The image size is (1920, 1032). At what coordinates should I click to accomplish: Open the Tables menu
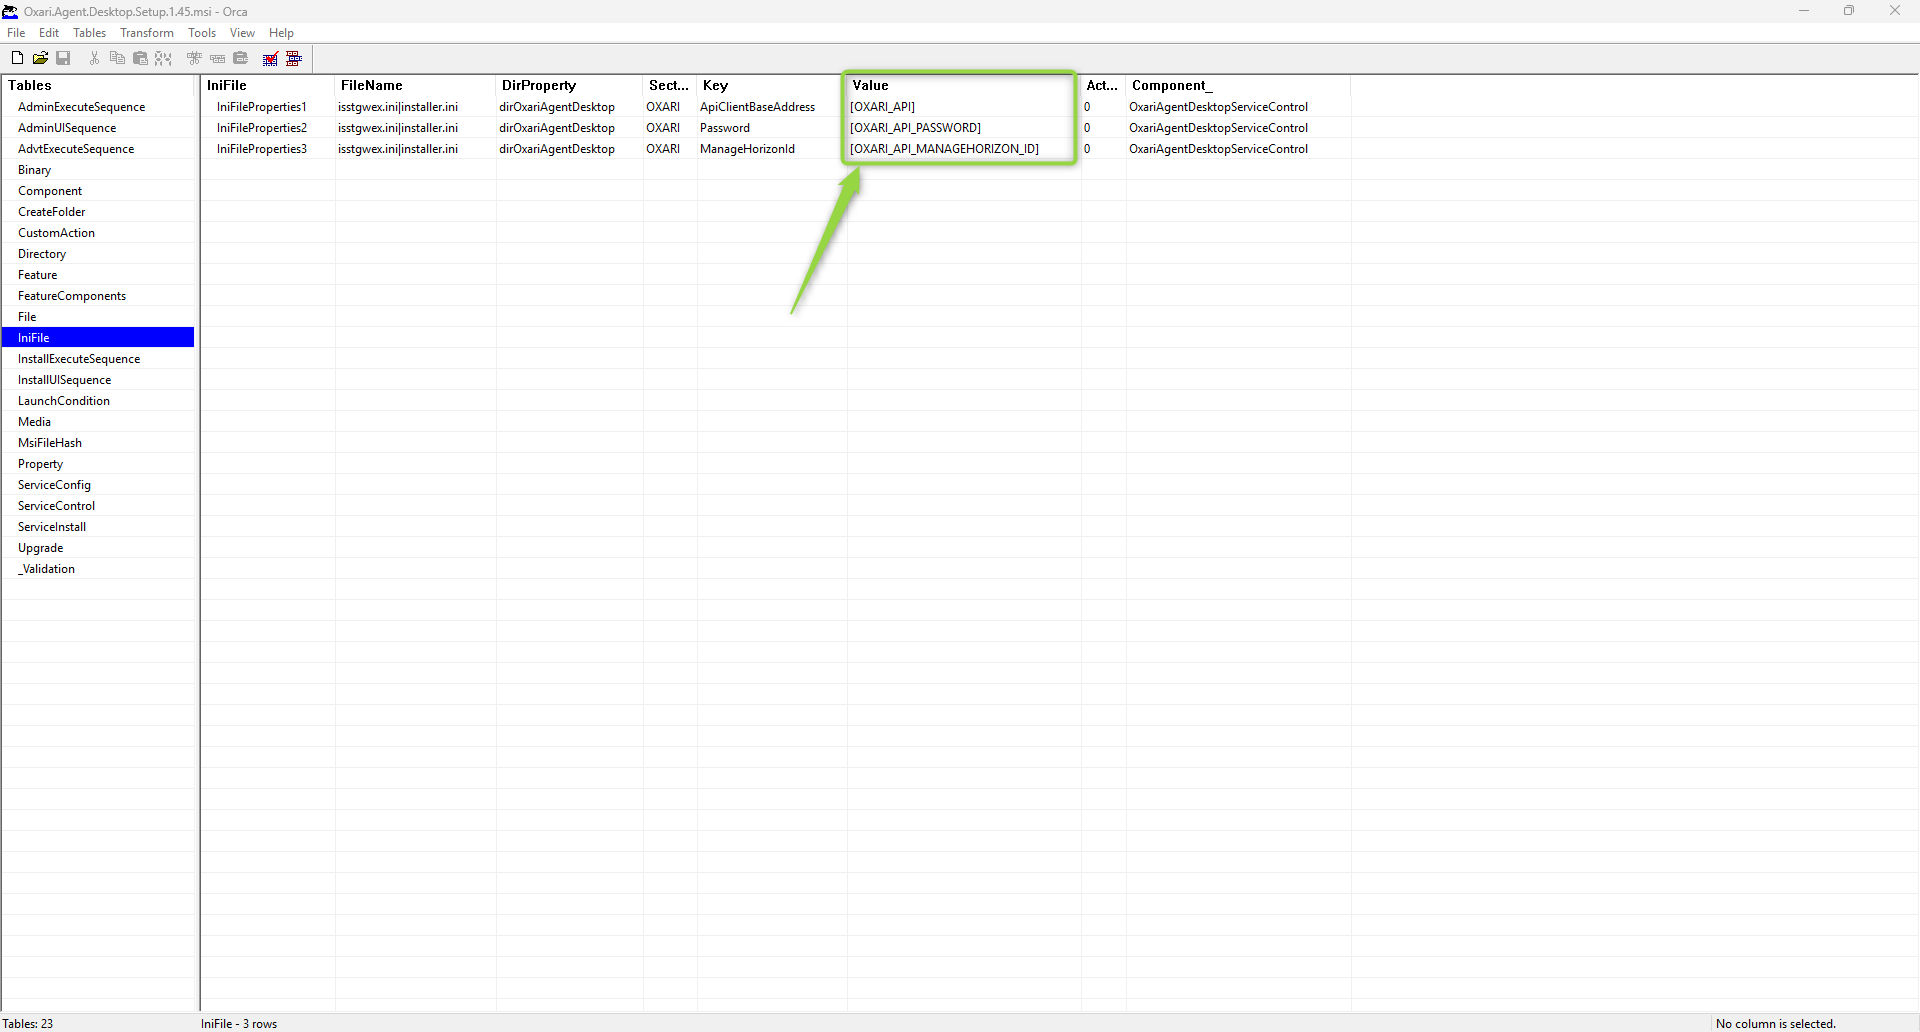click(90, 33)
